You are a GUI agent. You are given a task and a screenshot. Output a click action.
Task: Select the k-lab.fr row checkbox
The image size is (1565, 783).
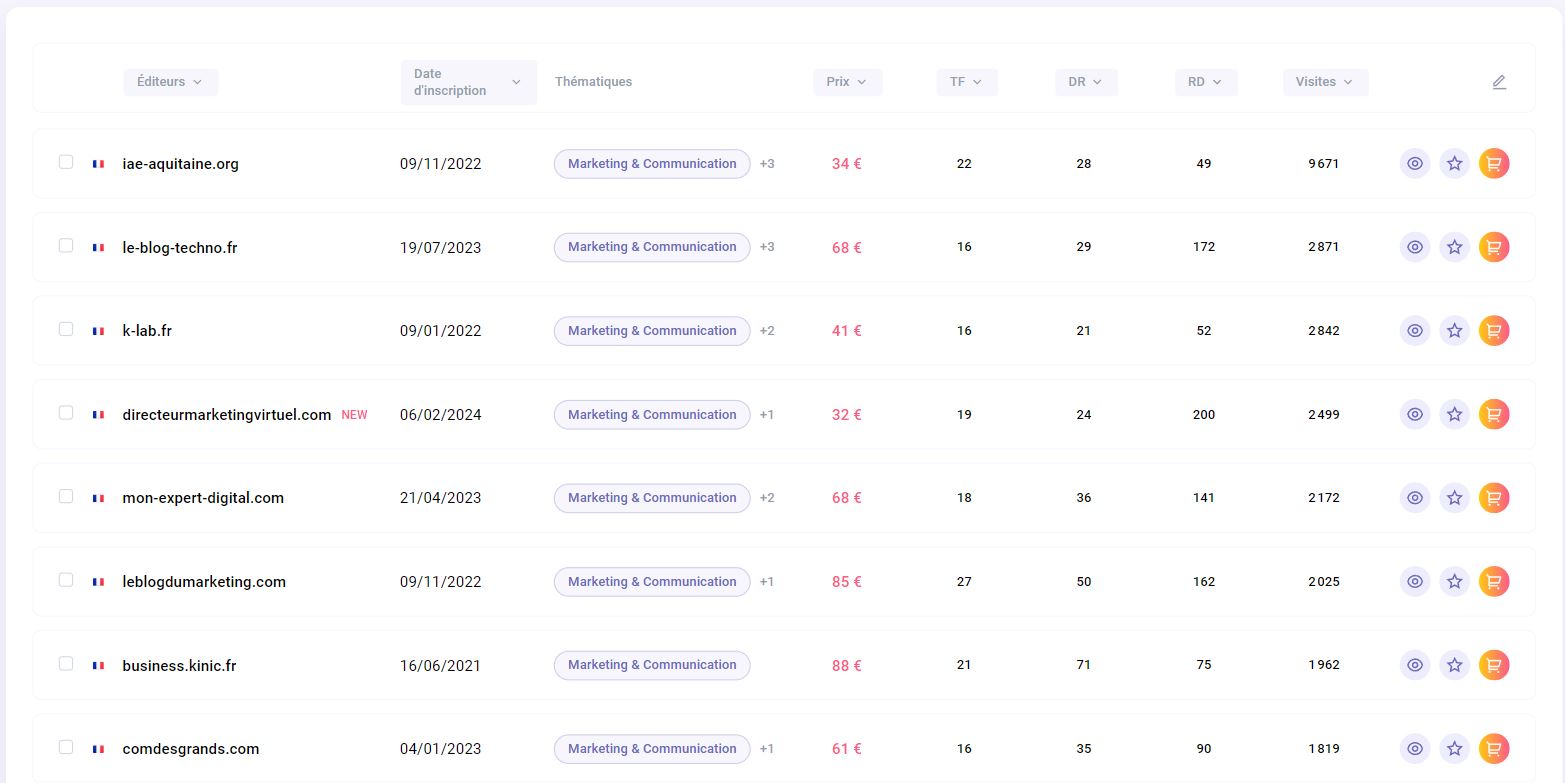(x=66, y=329)
